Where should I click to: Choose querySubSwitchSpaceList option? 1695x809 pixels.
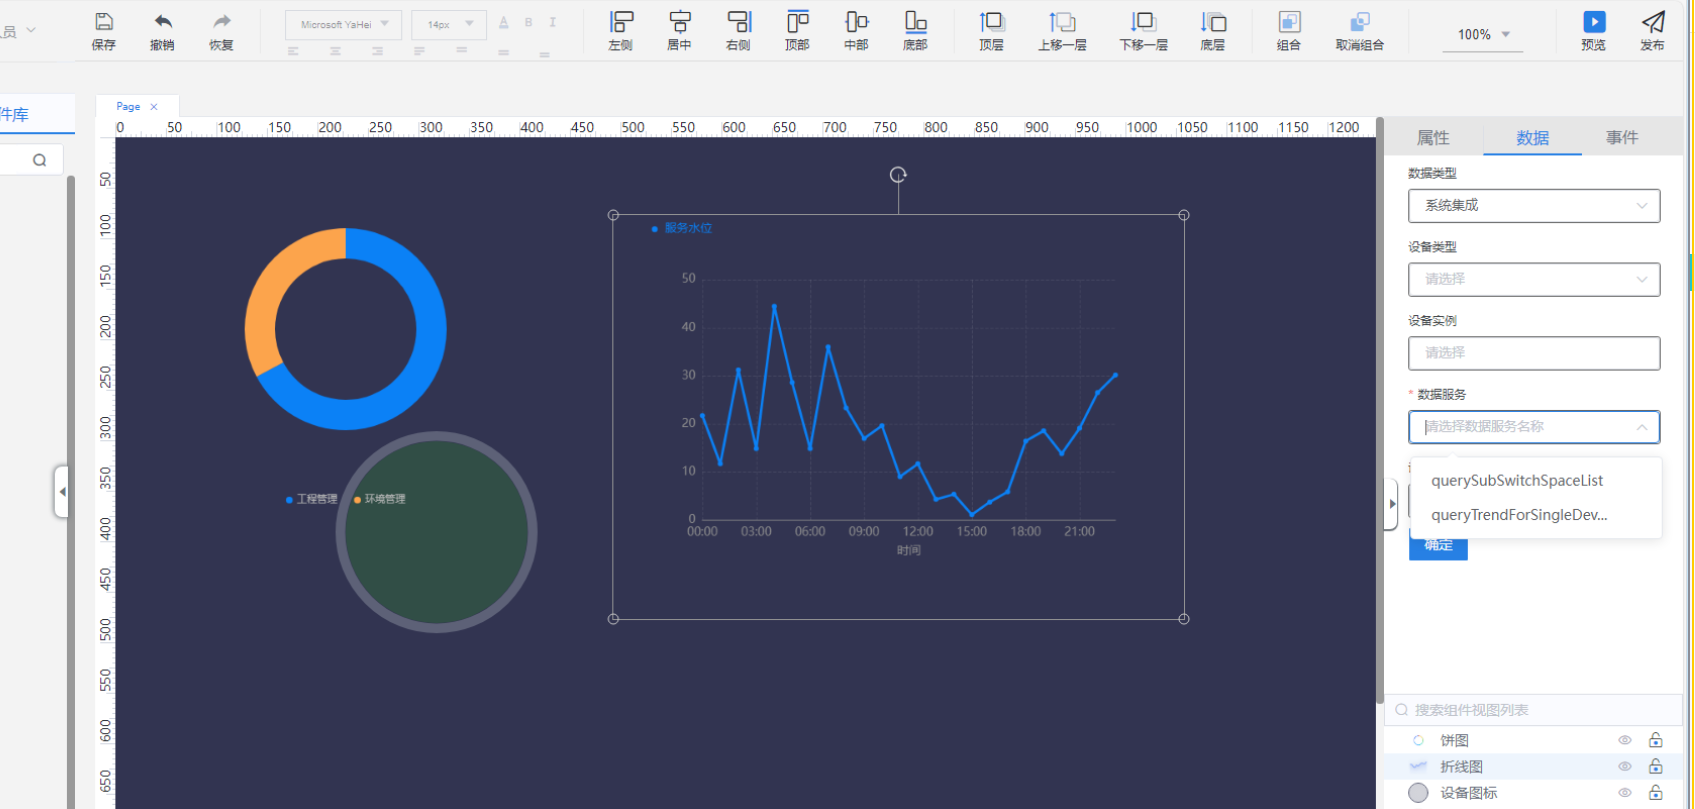[1535, 481]
